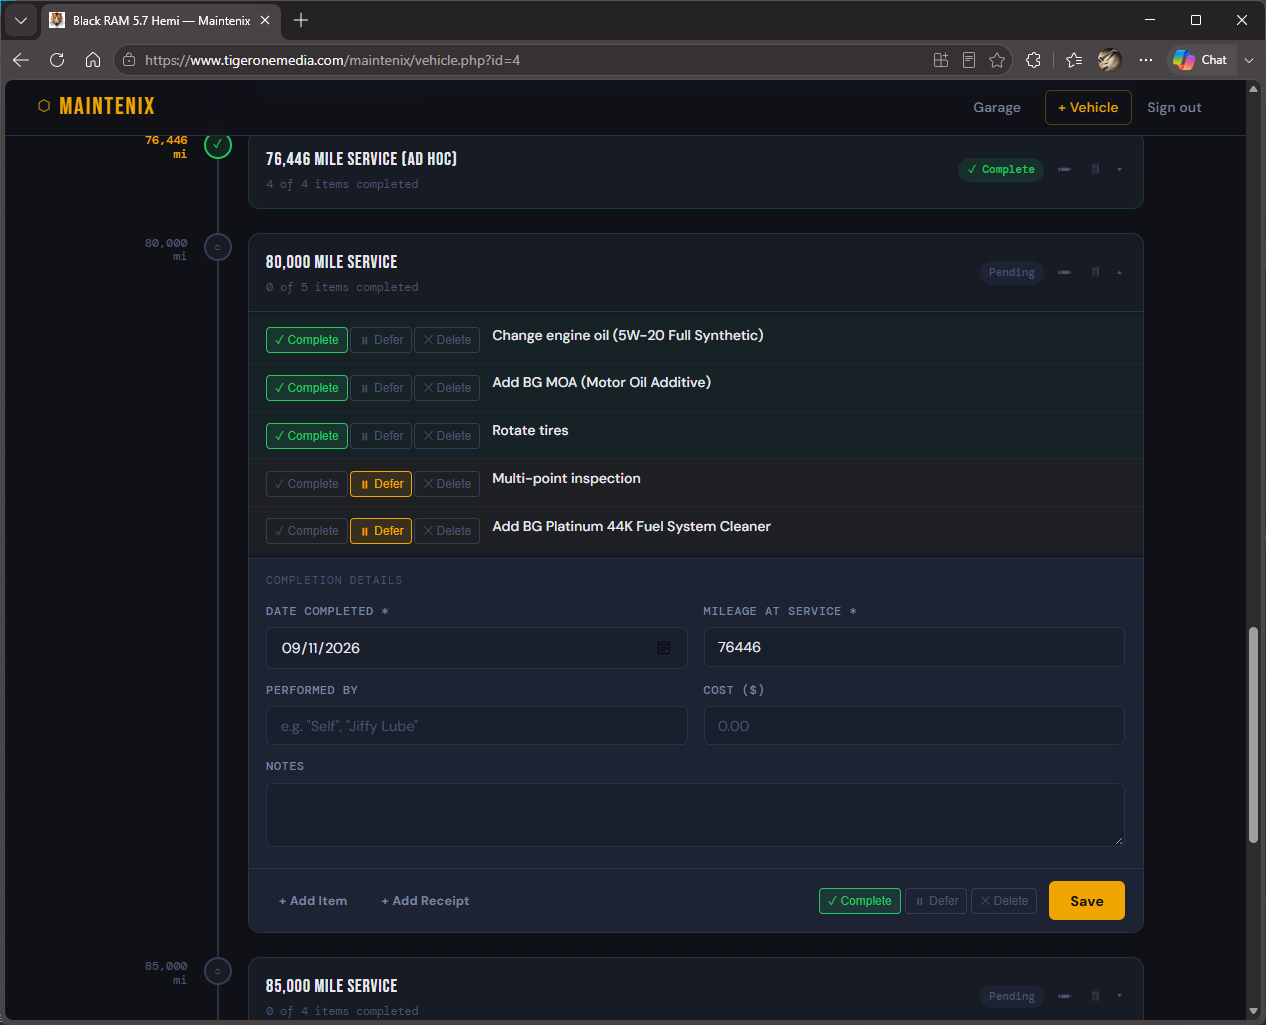The width and height of the screenshot is (1266, 1025).
Task: Expand the 85,000 mile service card
Action: click(1119, 996)
